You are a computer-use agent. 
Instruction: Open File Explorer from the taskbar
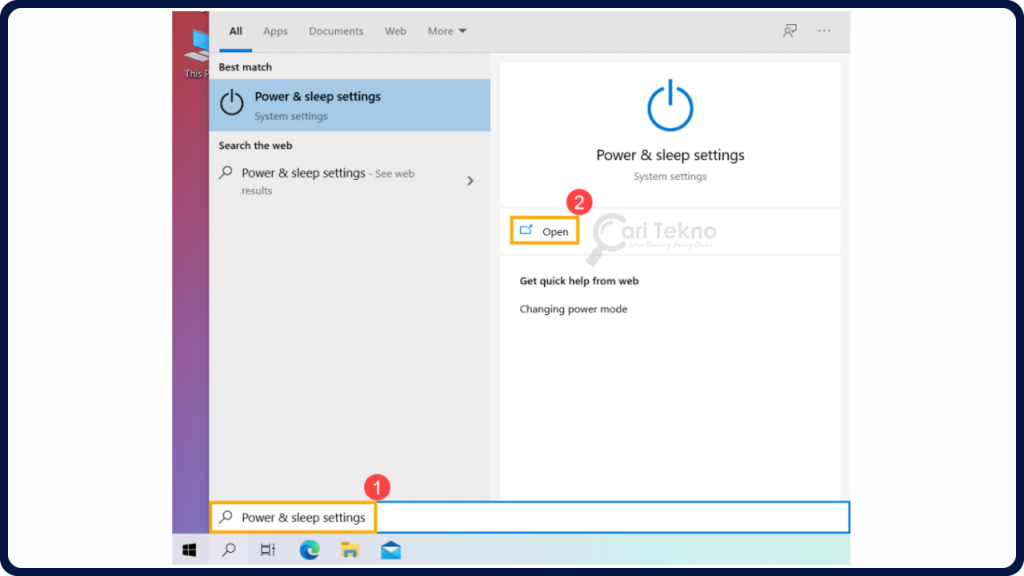349,549
